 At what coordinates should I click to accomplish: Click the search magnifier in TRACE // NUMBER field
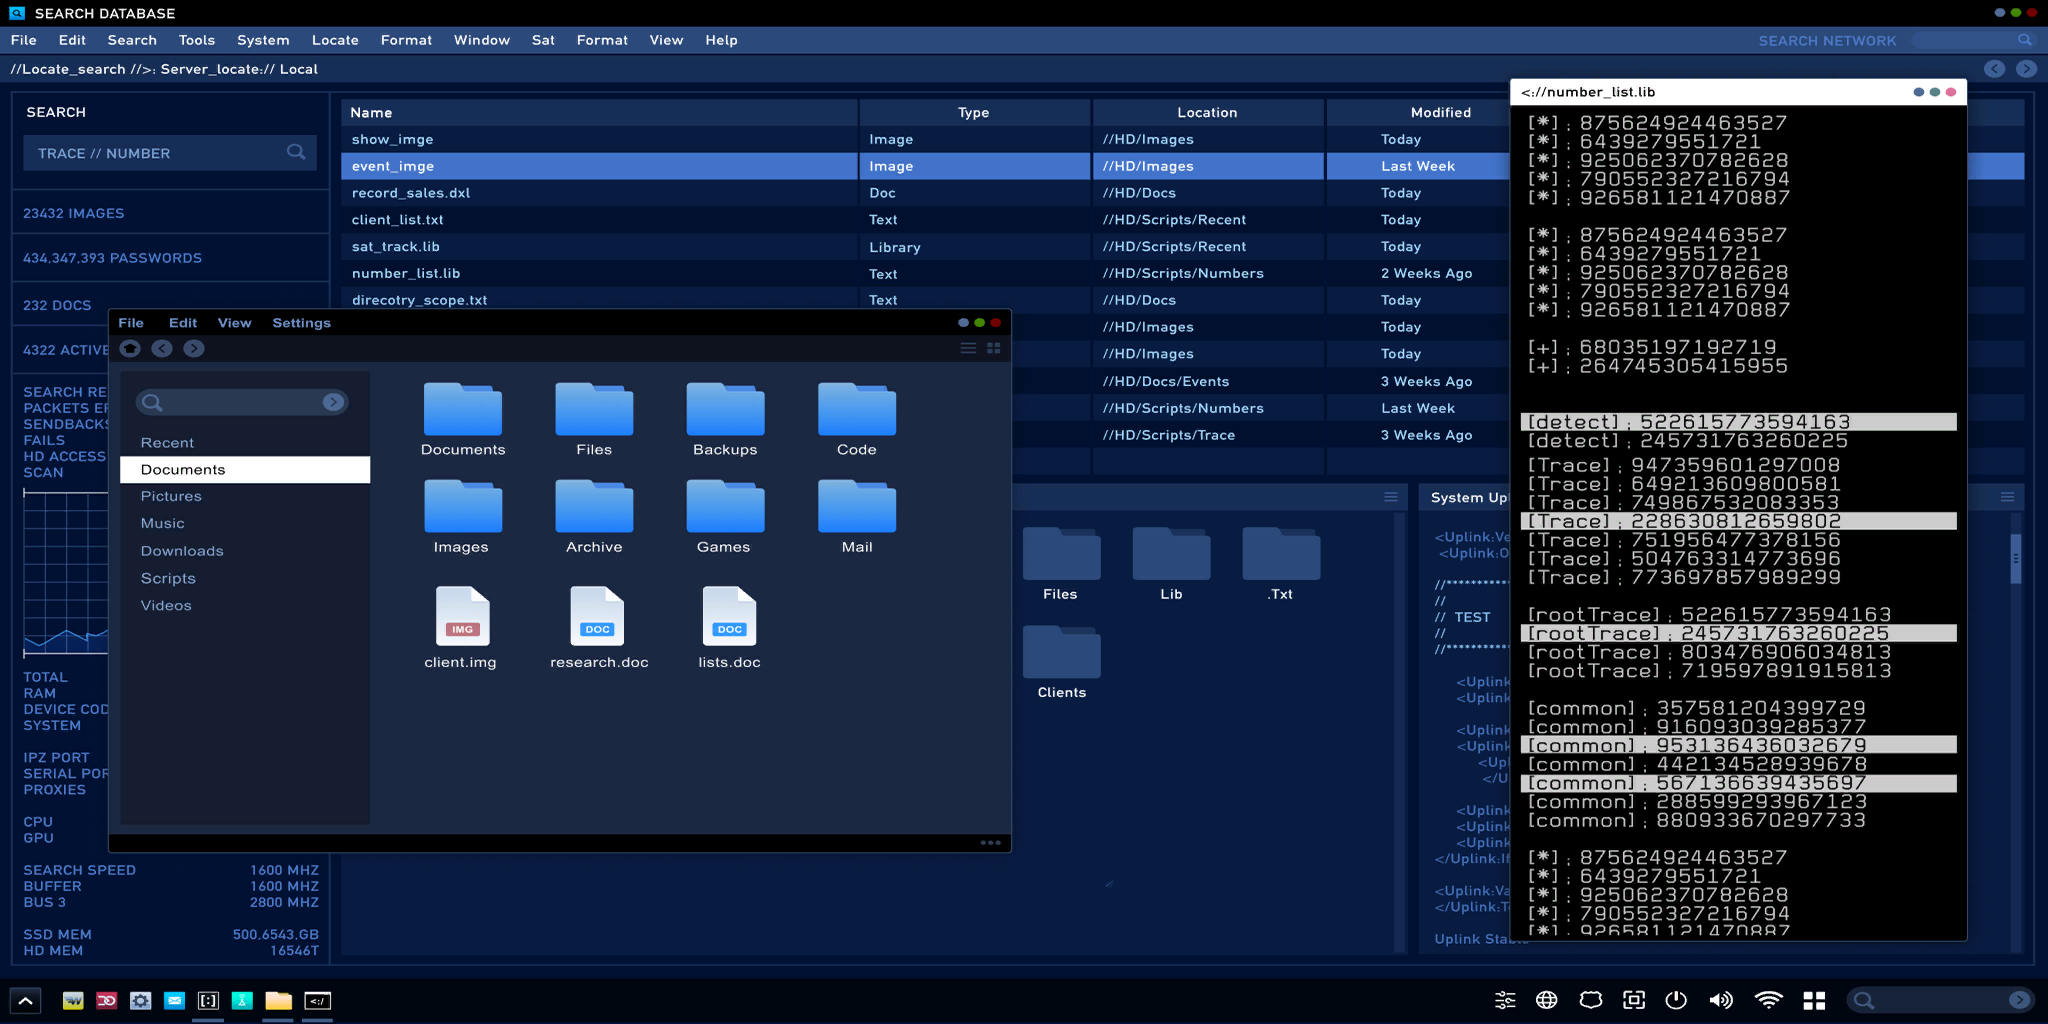pos(296,152)
